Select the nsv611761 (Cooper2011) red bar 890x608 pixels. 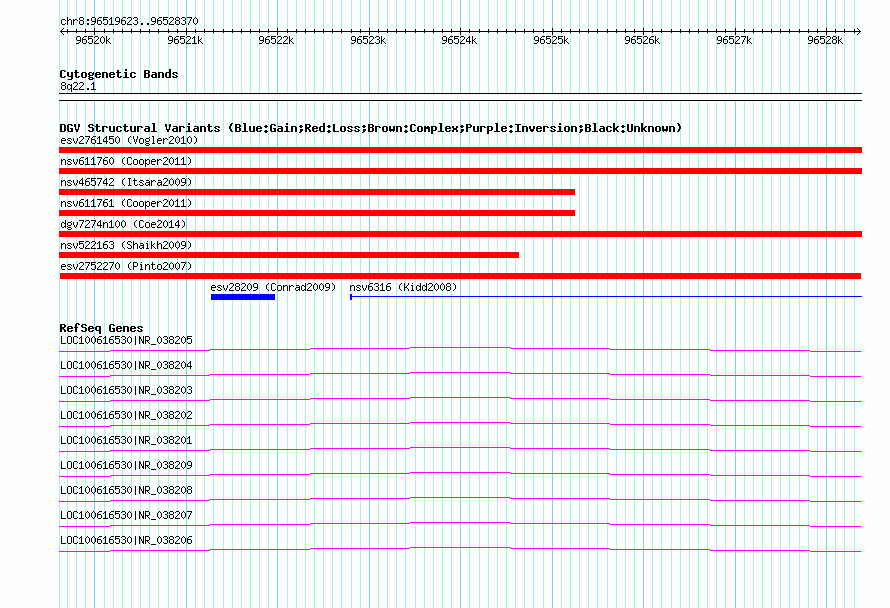[317, 213]
